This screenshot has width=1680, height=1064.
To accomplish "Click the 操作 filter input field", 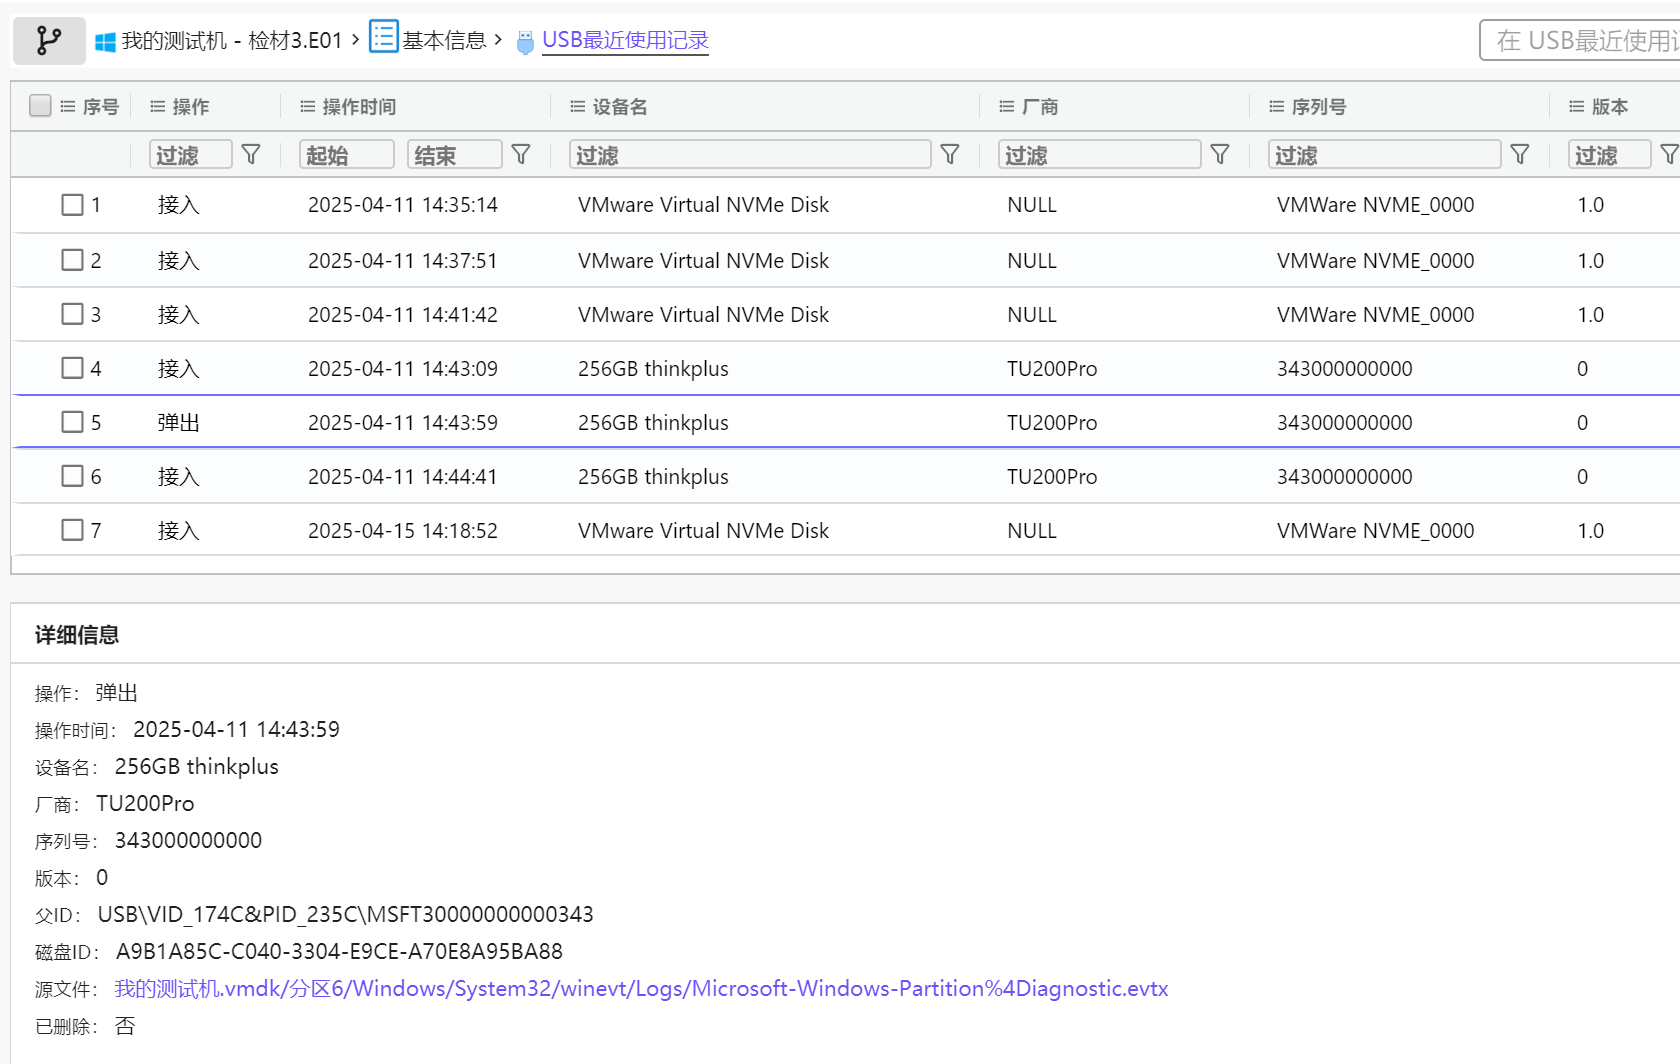I will pos(191,154).
